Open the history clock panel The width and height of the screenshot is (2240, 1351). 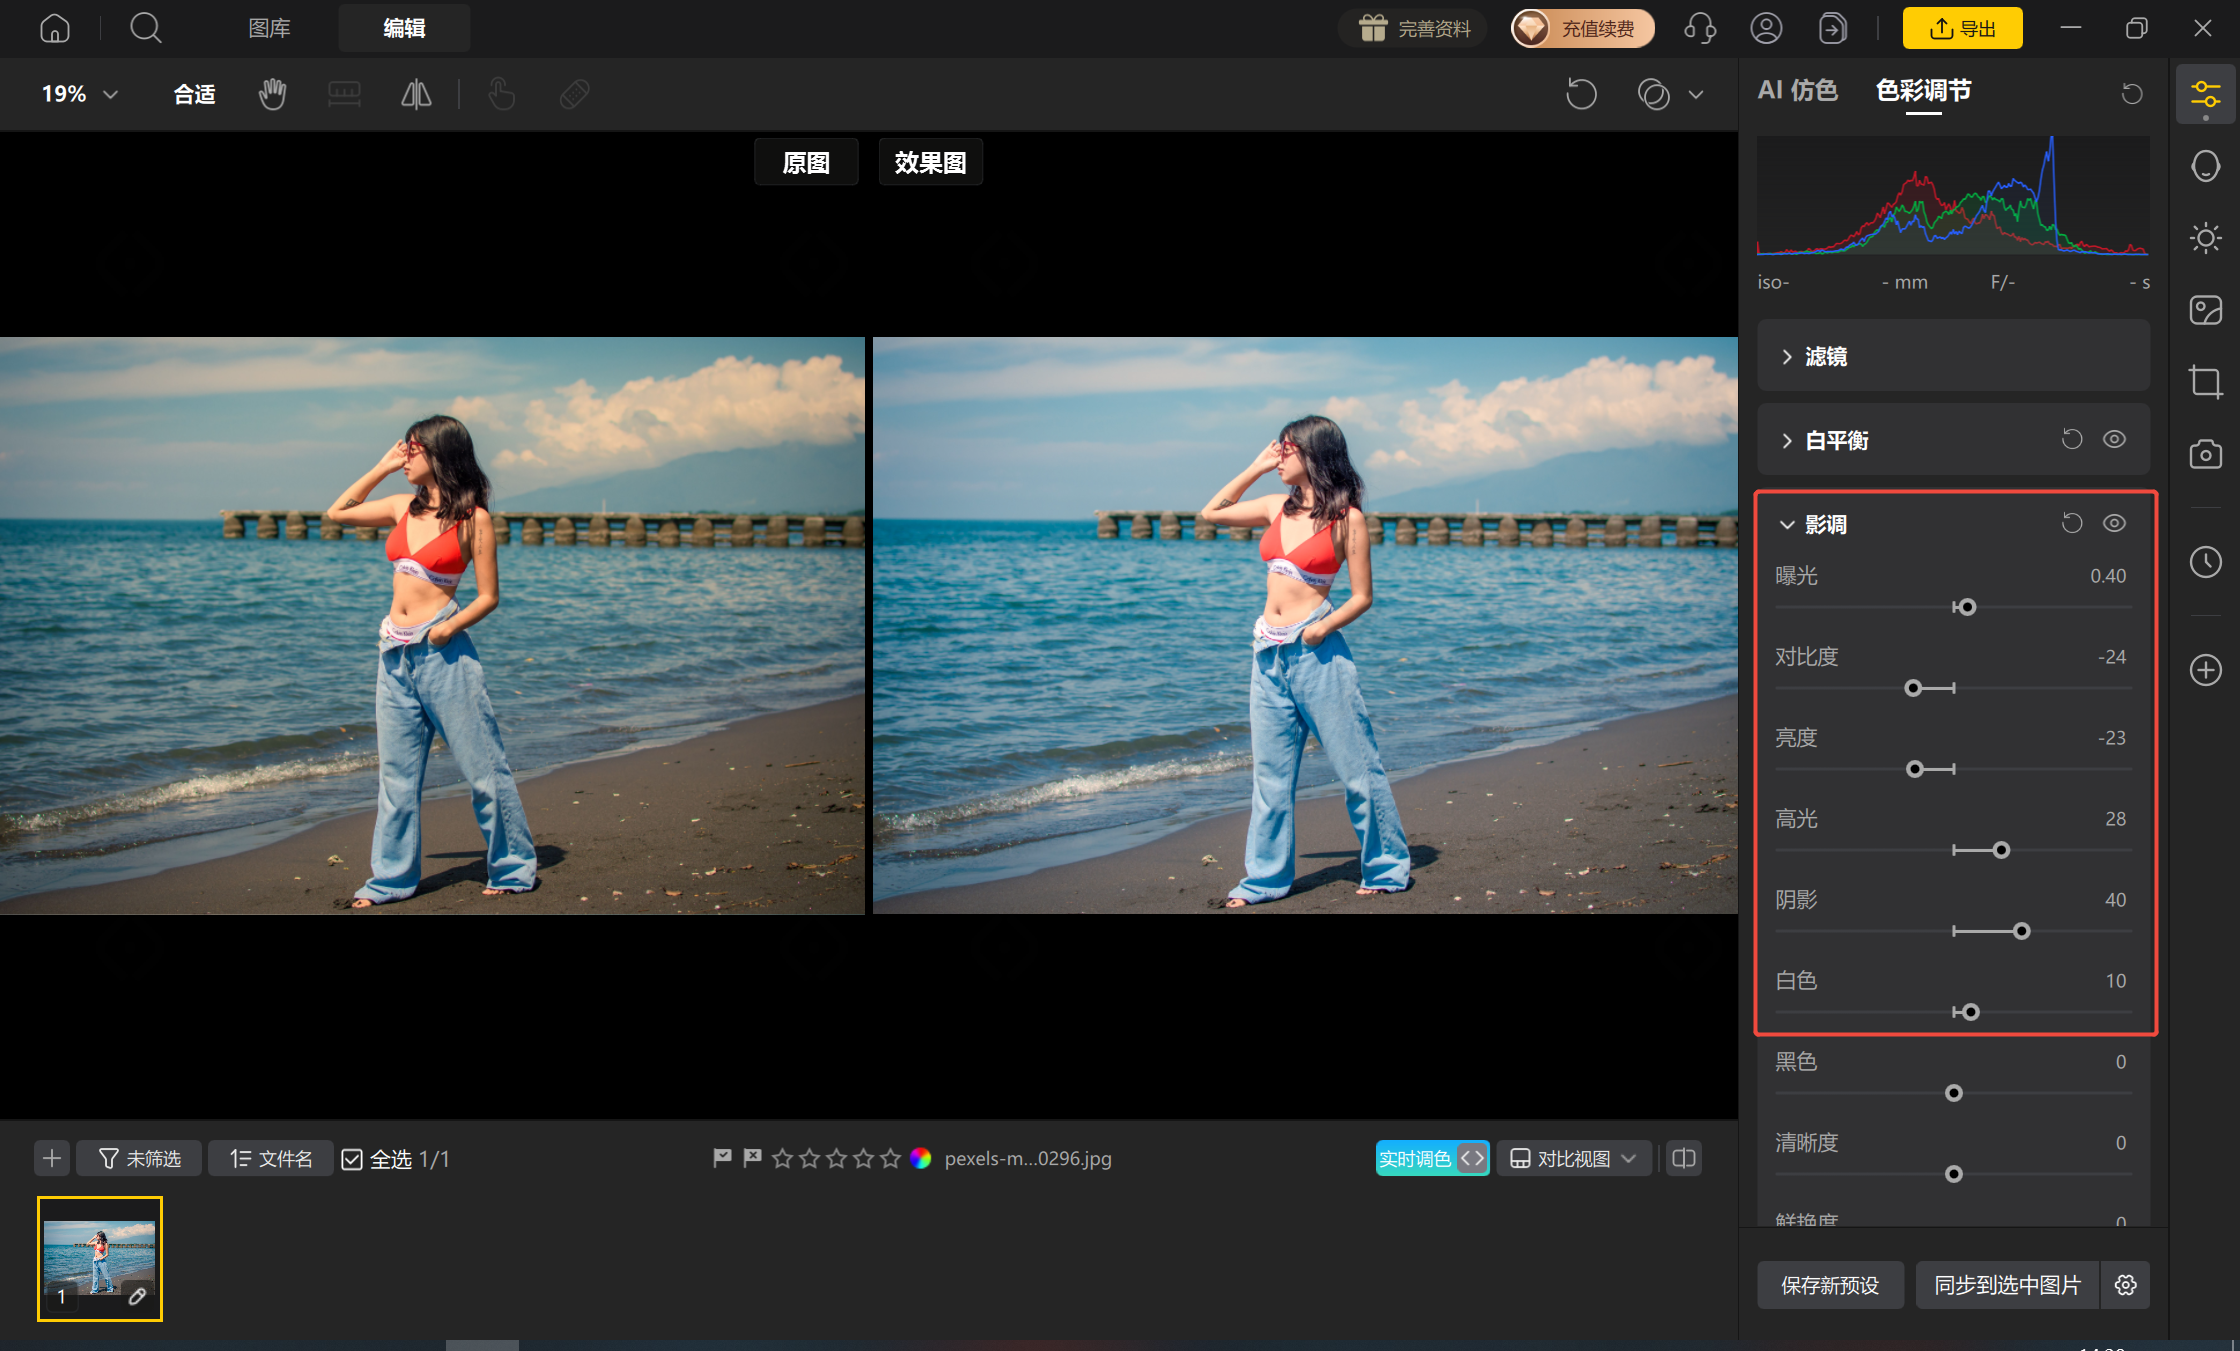(2205, 562)
